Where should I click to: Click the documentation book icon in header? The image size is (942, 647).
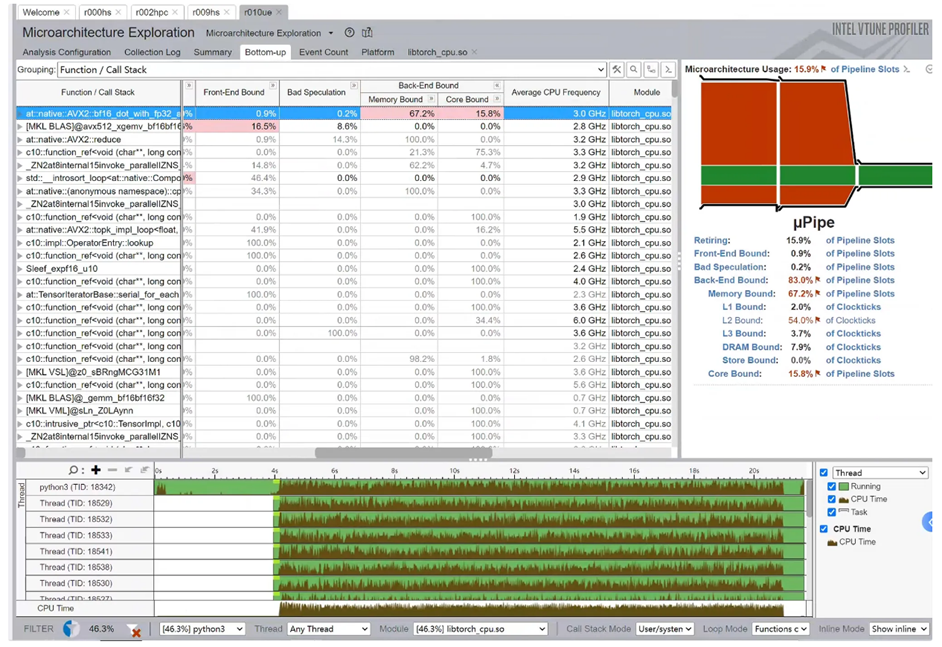(x=367, y=32)
